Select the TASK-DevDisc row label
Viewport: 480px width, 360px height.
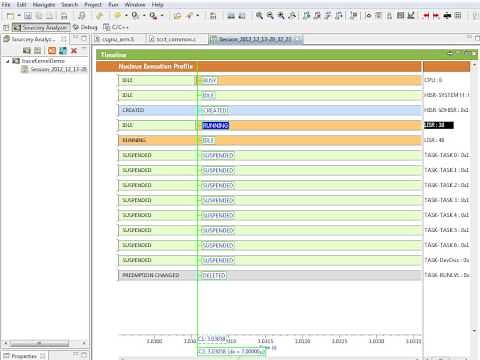coord(446,260)
